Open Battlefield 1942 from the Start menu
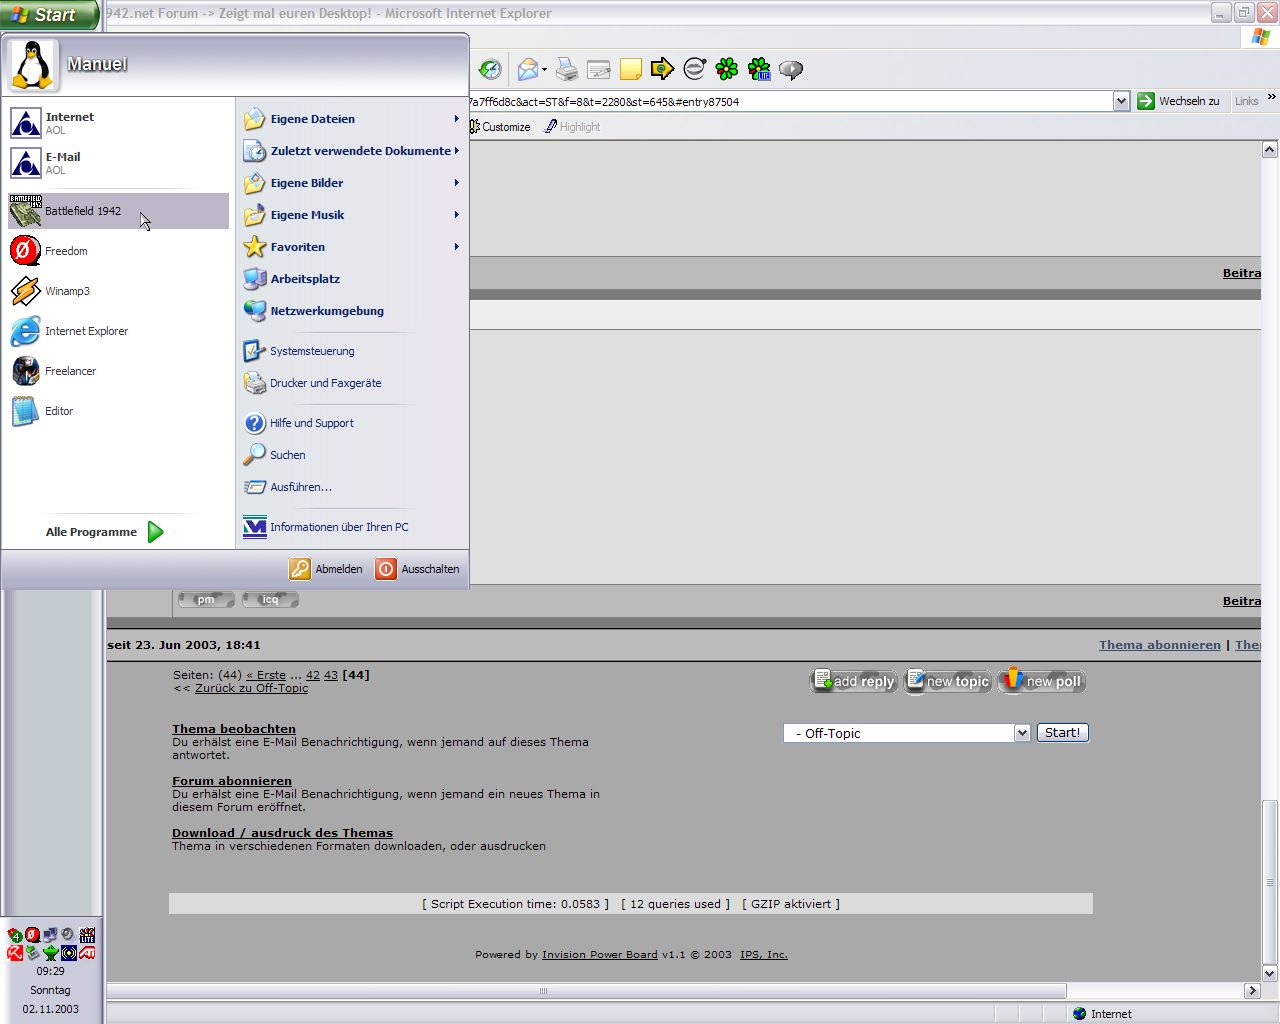This screenshot has width=1280, height=1024. [x=118, y=211]
